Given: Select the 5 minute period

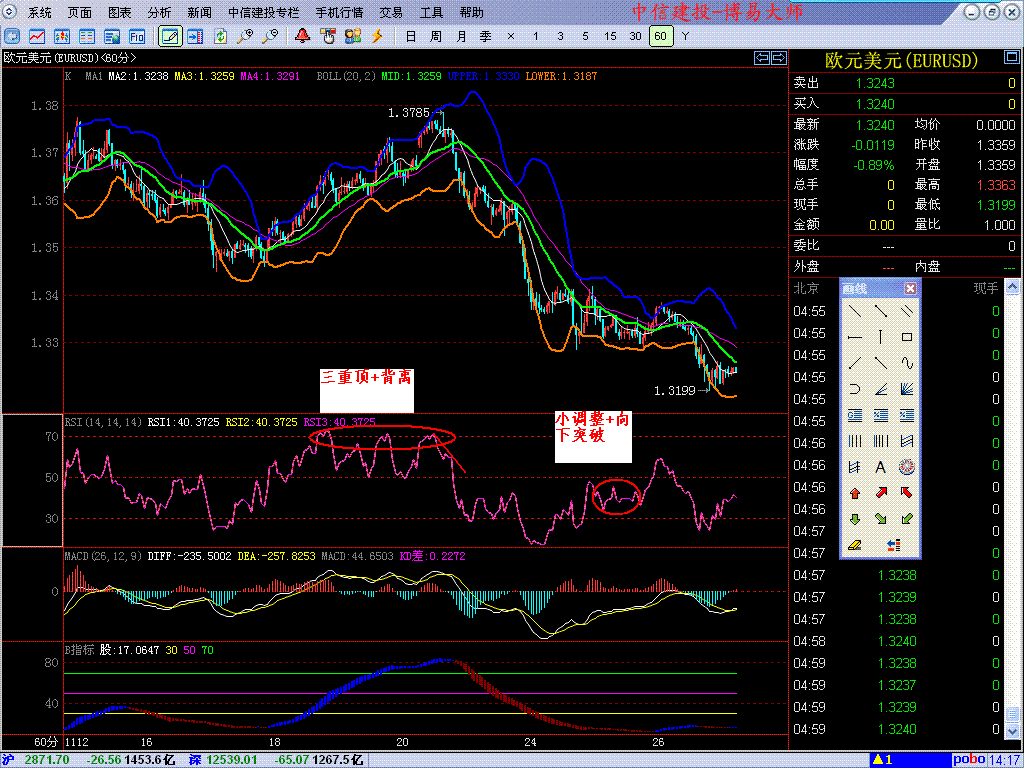Looking at the screenshot, I should click(x=585, y=37).
